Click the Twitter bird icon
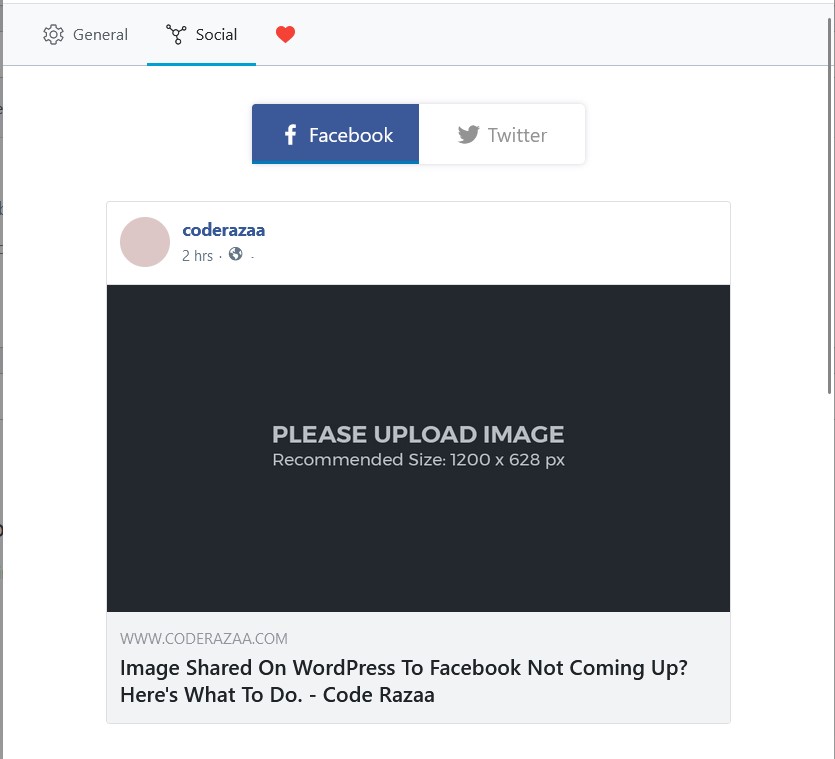The width and height of the screenshot is (835, 759). [468, 135]
